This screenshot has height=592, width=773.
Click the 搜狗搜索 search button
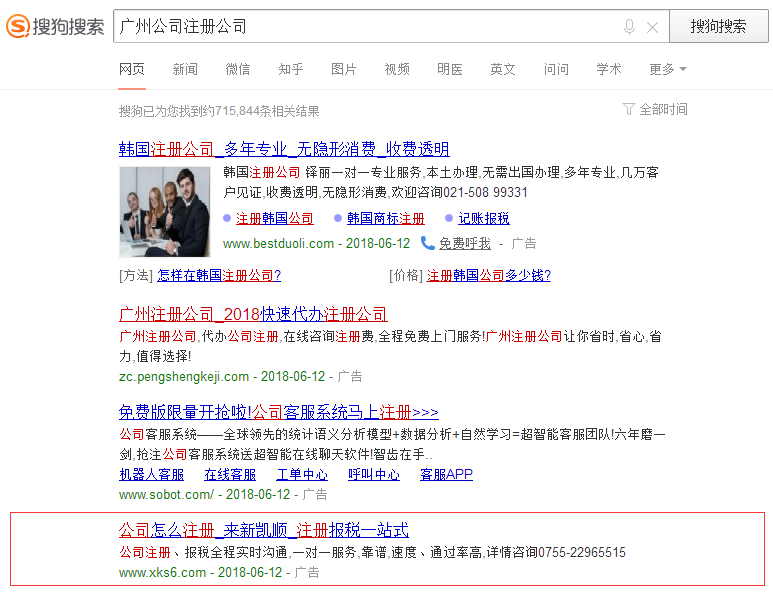718,26
